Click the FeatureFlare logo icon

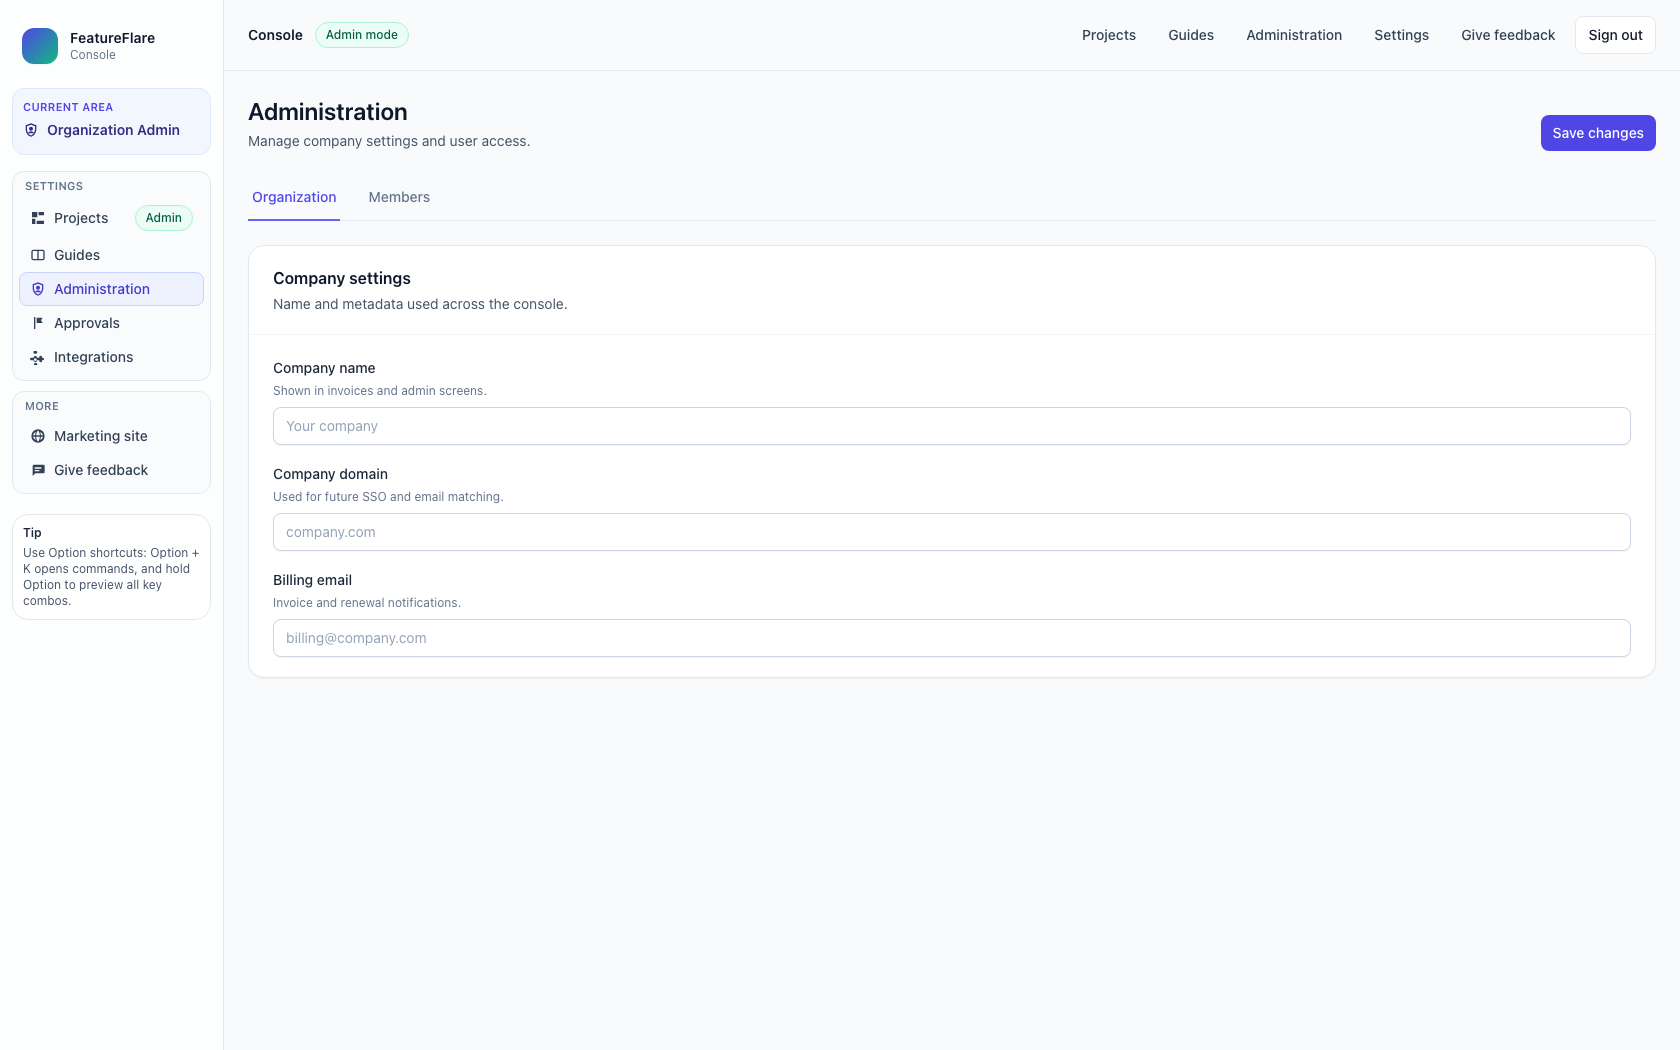click(40, 46)
